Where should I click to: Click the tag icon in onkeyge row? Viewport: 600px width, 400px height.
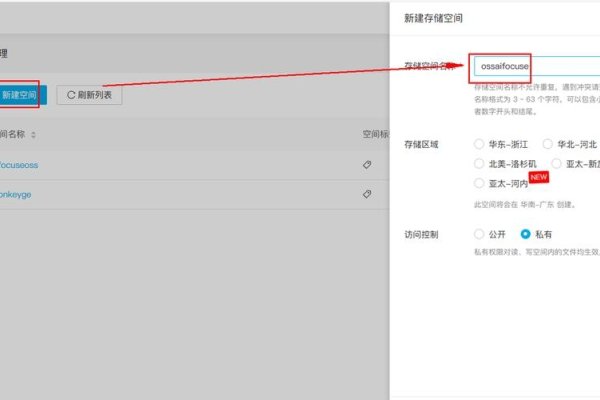[367, 194]
